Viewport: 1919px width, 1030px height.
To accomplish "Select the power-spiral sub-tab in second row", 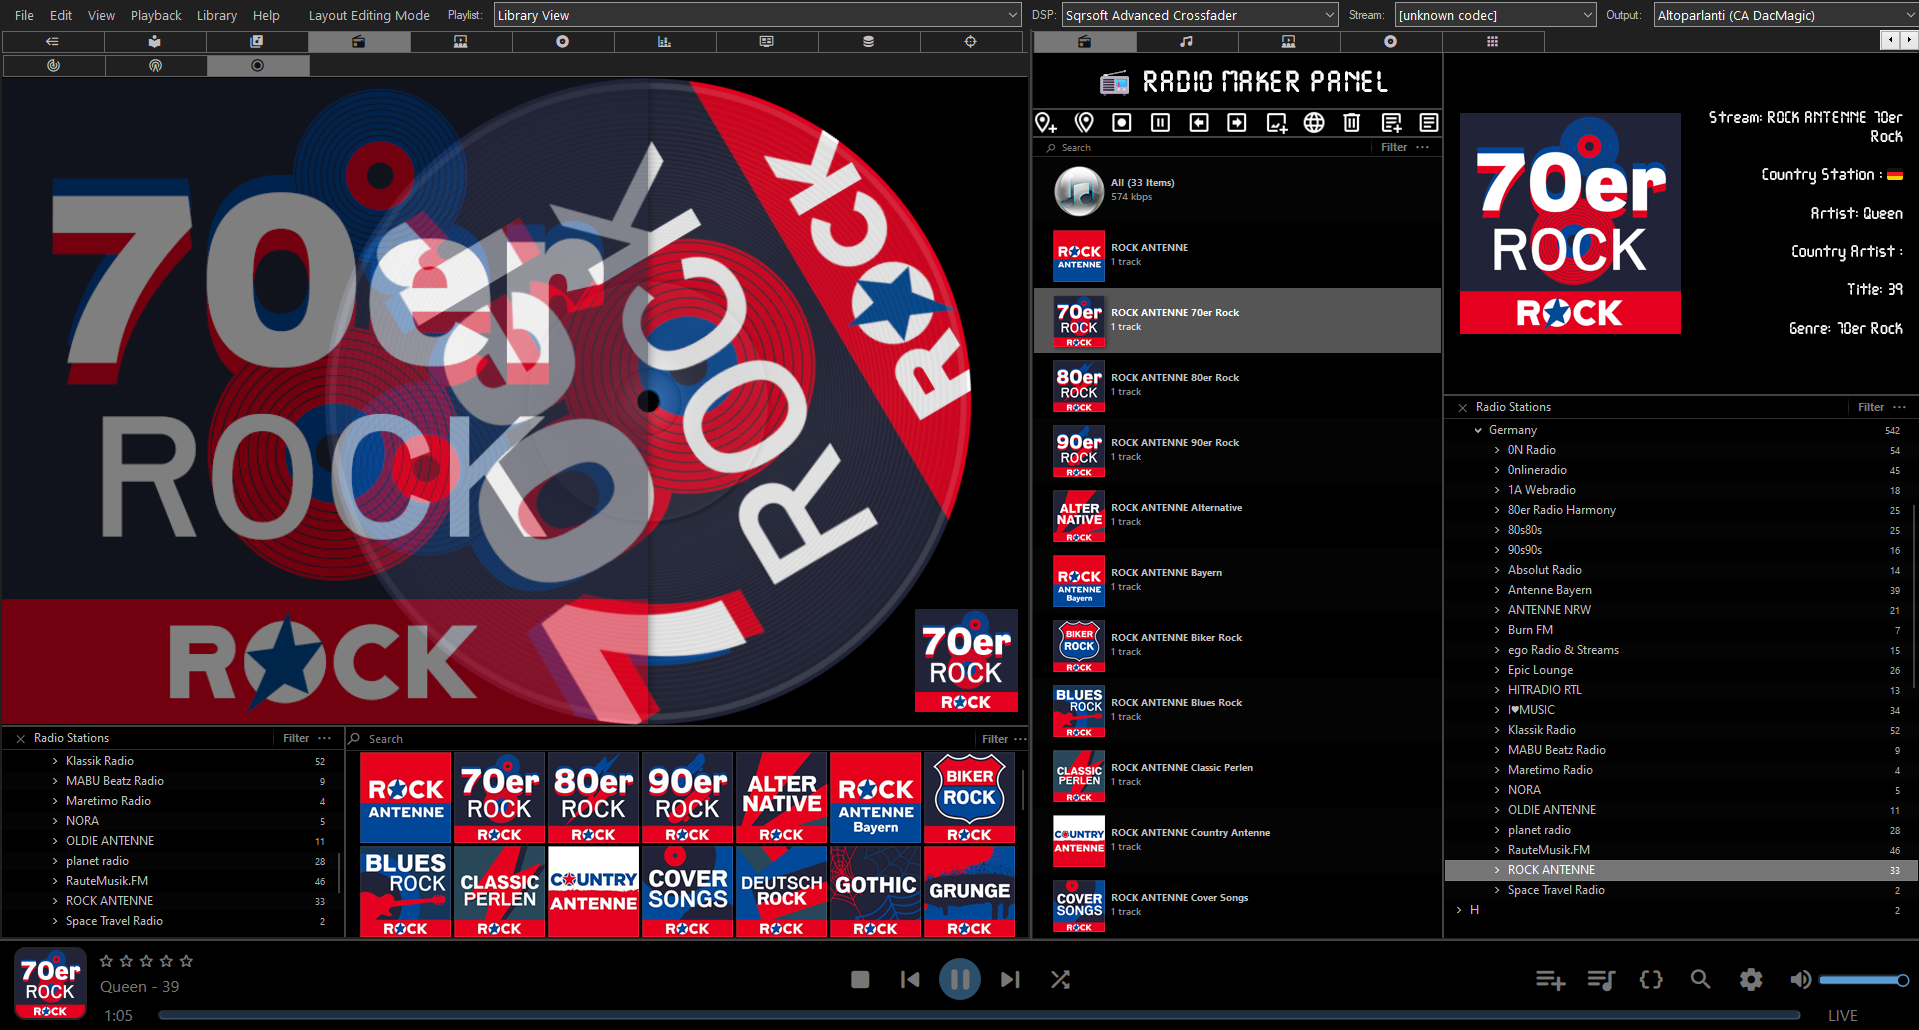I will pos(53,65).
